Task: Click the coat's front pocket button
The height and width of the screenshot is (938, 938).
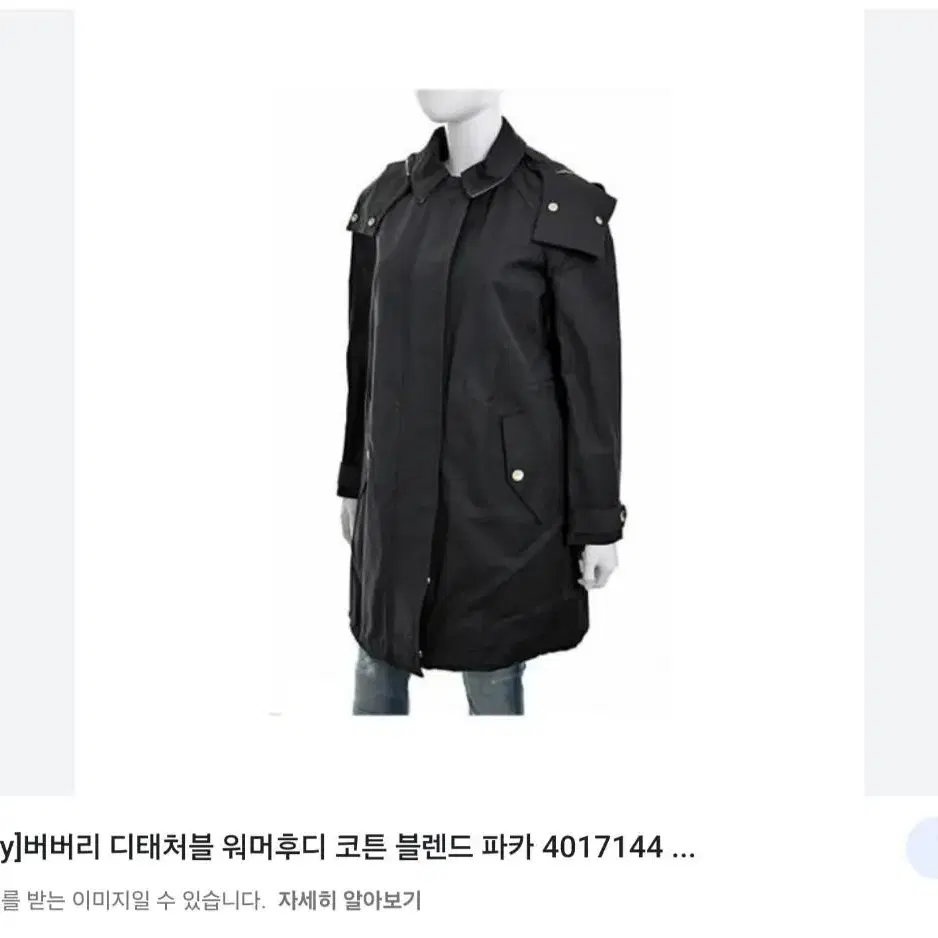Action: 518,476
